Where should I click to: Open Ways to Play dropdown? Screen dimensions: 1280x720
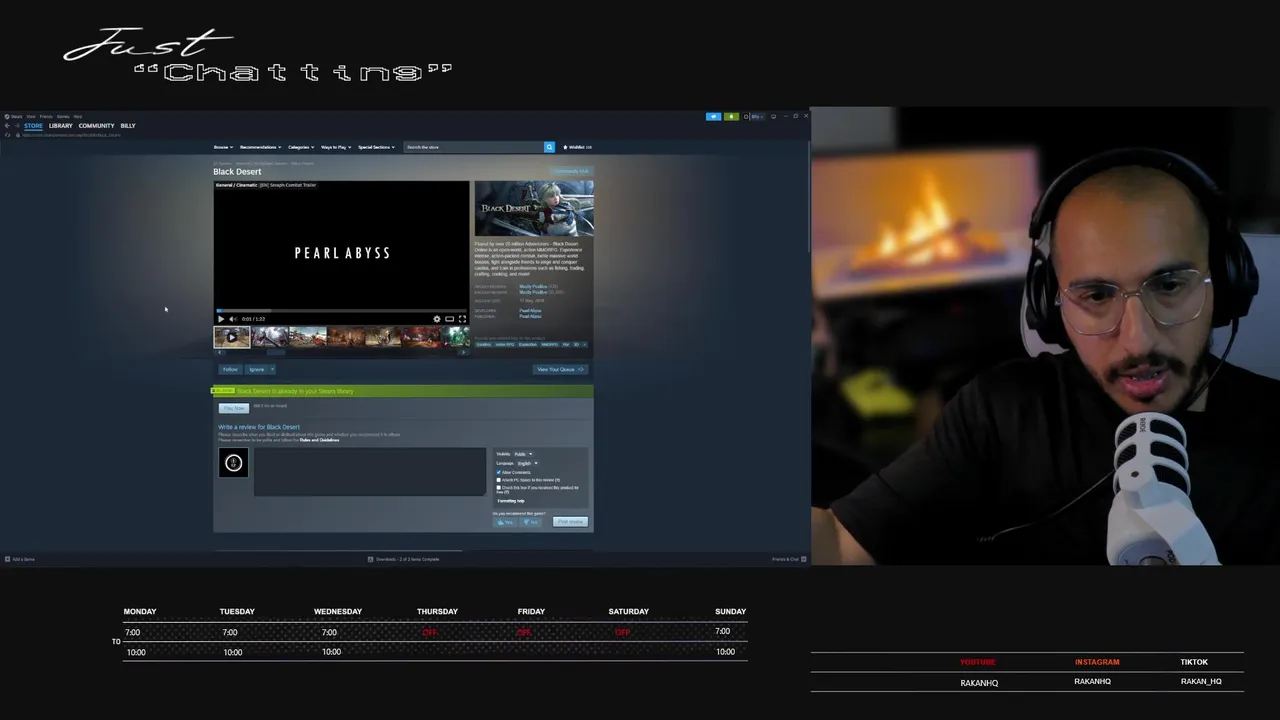tap(336, 147)
